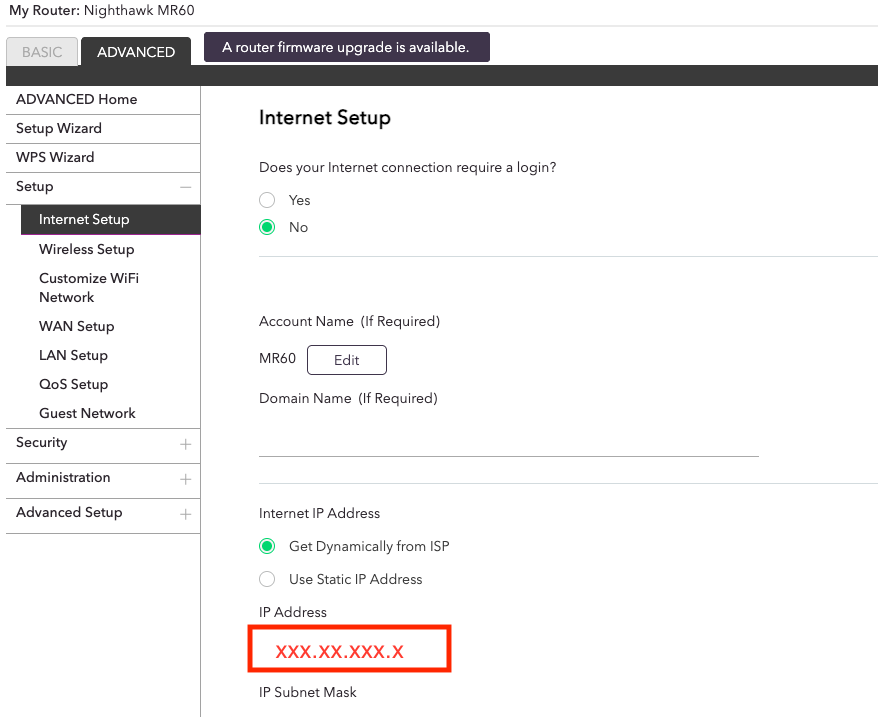This screenshot has width=878, height=717.
Task: Navigate to WAN Setup
Action: tap(76, 327)
